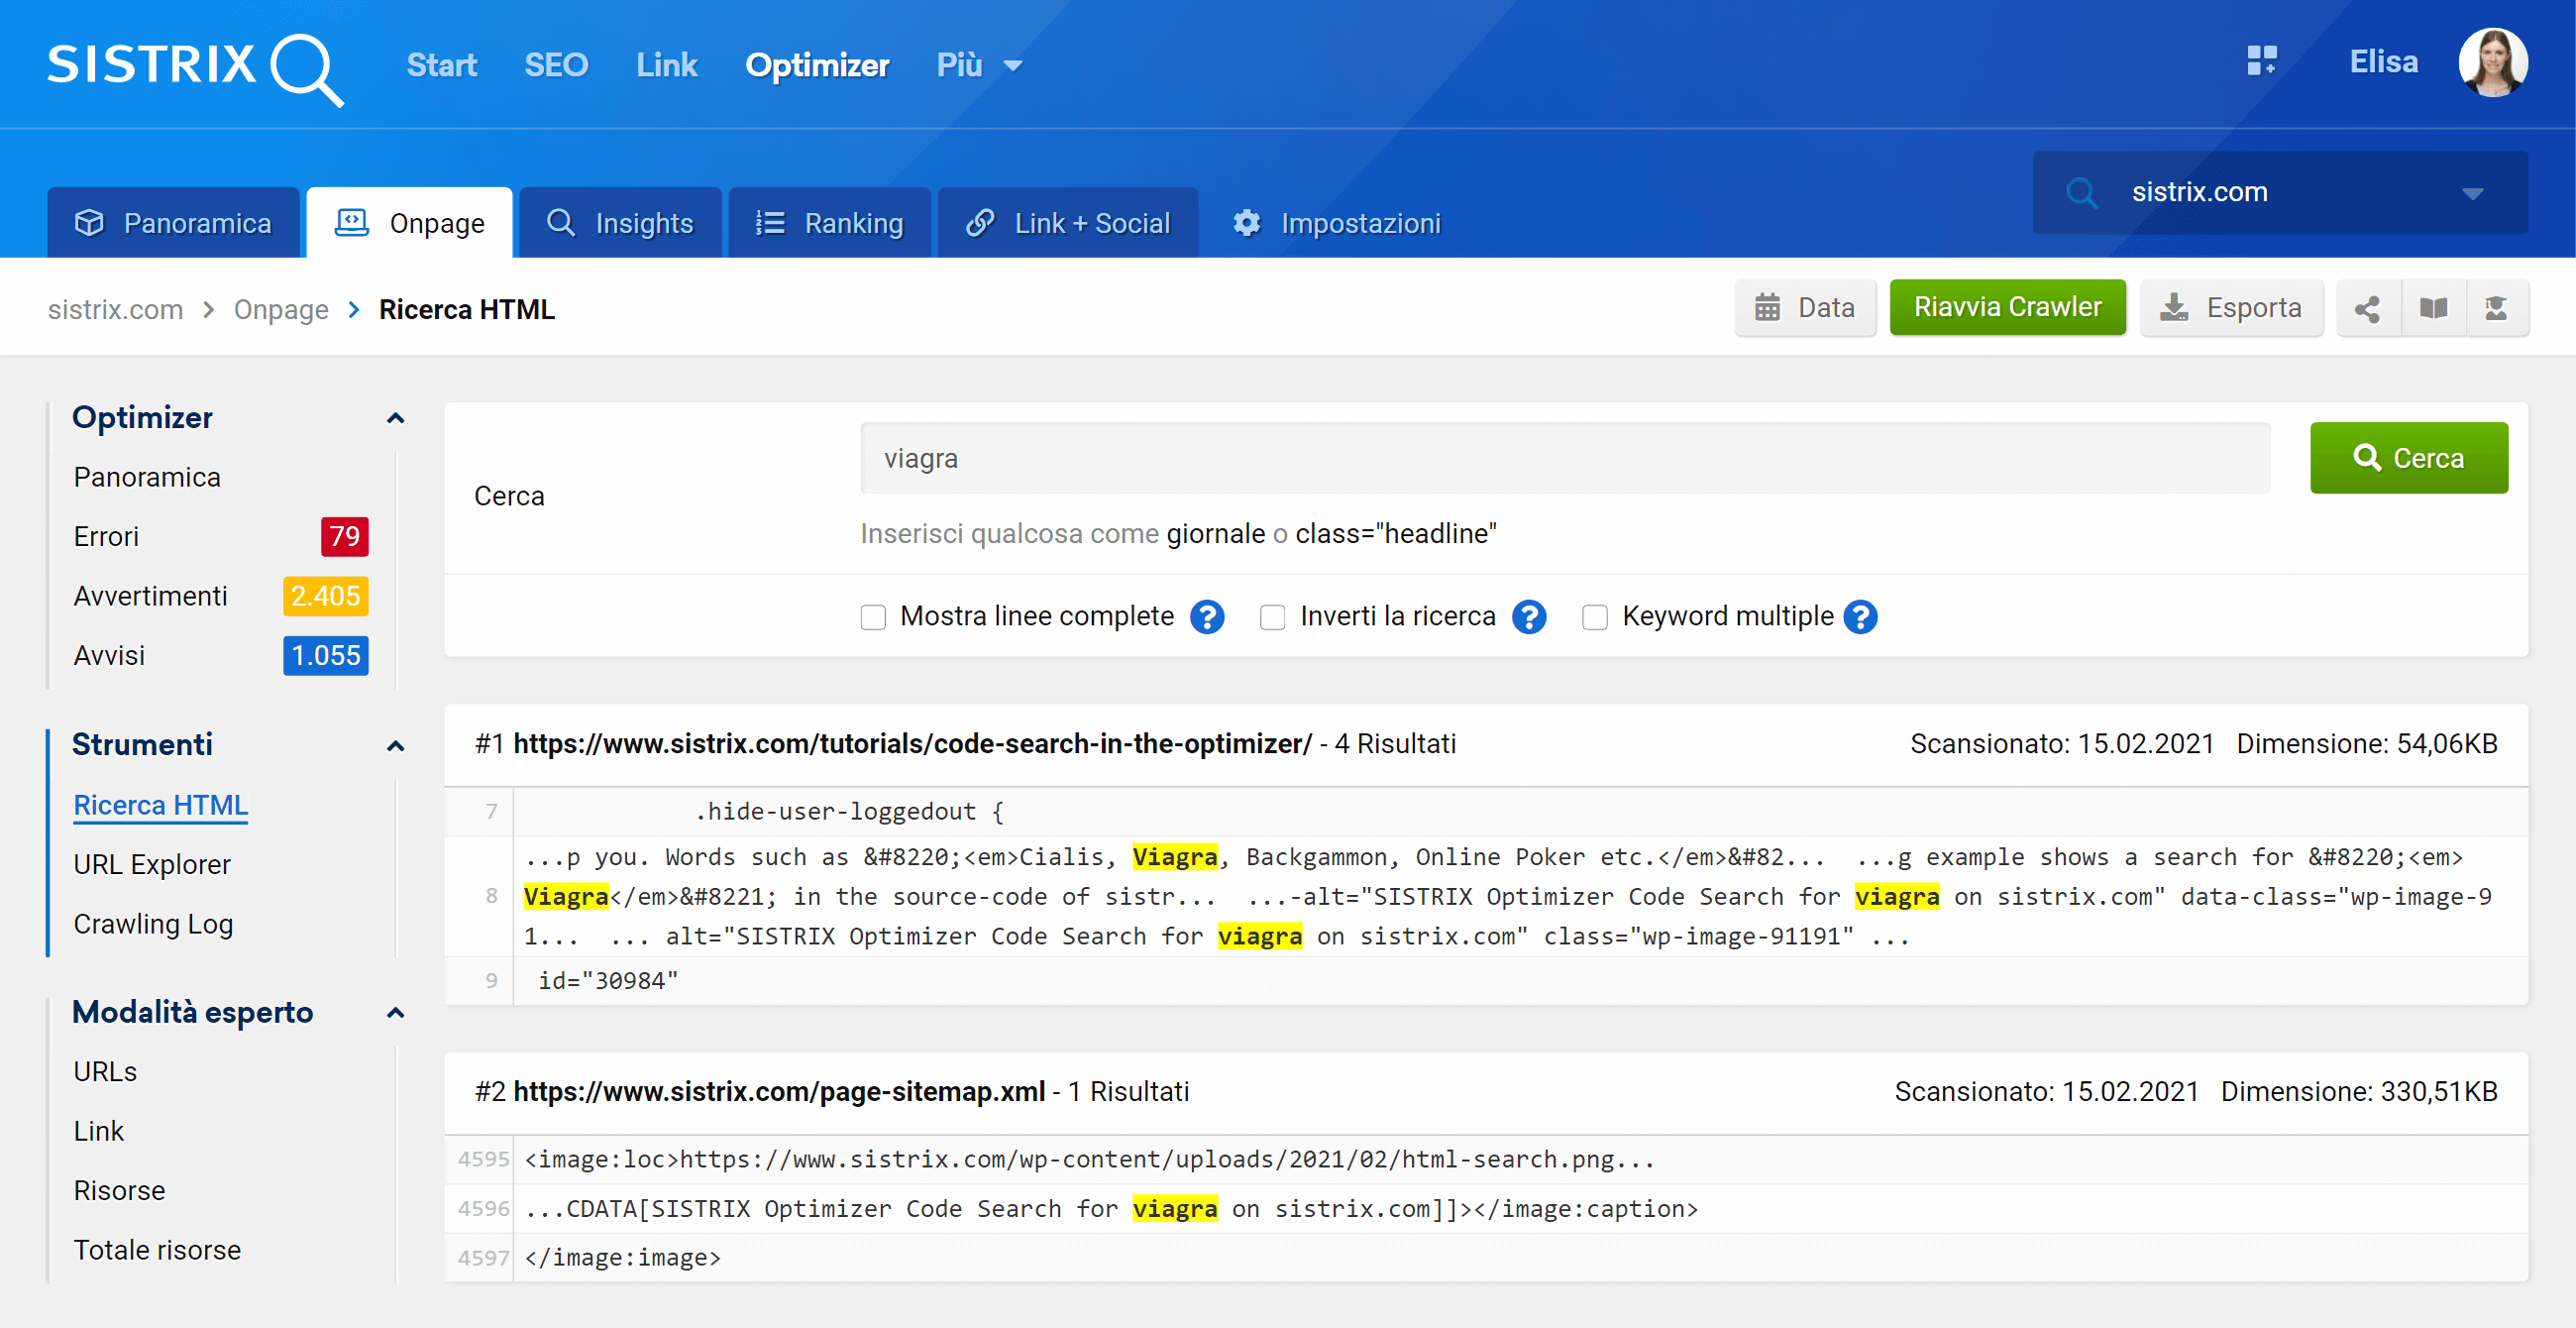This screenshot has height=1328, width=2576.
Task: Click the expert graduate icon button
Action: [2496, 308]
